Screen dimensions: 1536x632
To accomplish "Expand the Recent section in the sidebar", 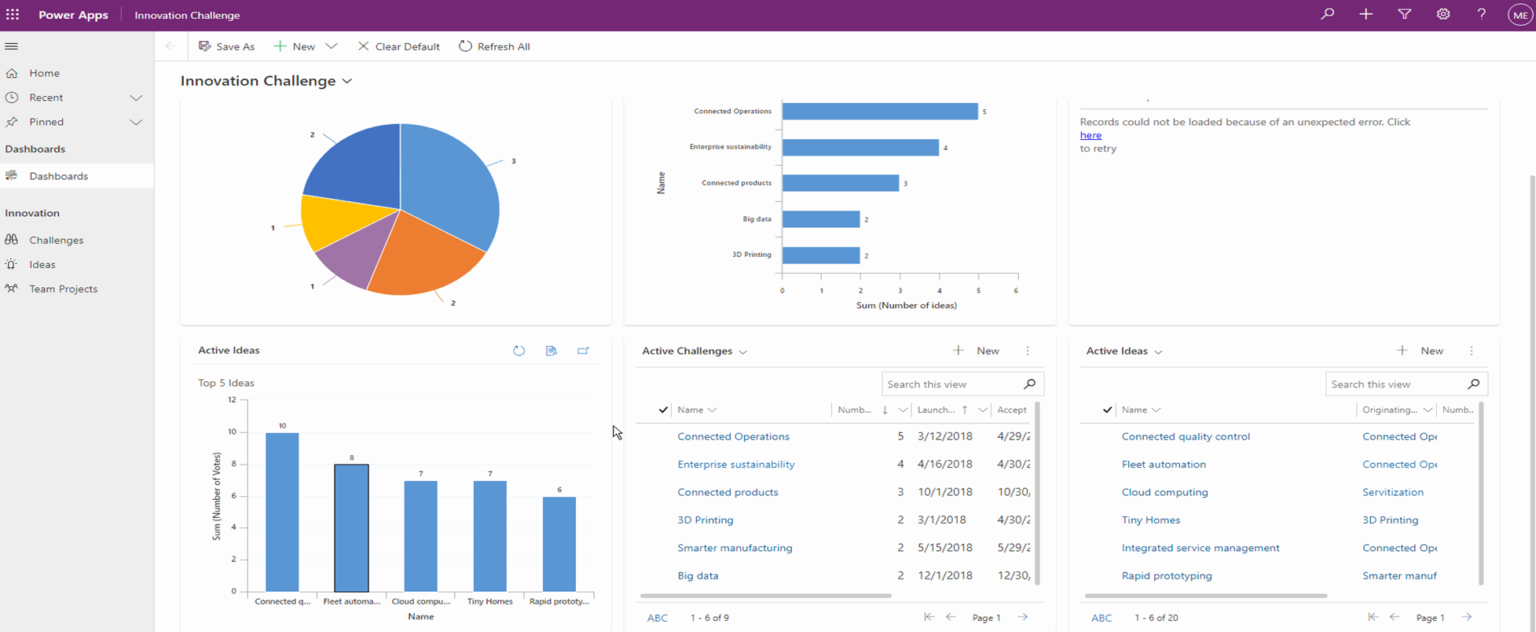I will pos(135,97).
